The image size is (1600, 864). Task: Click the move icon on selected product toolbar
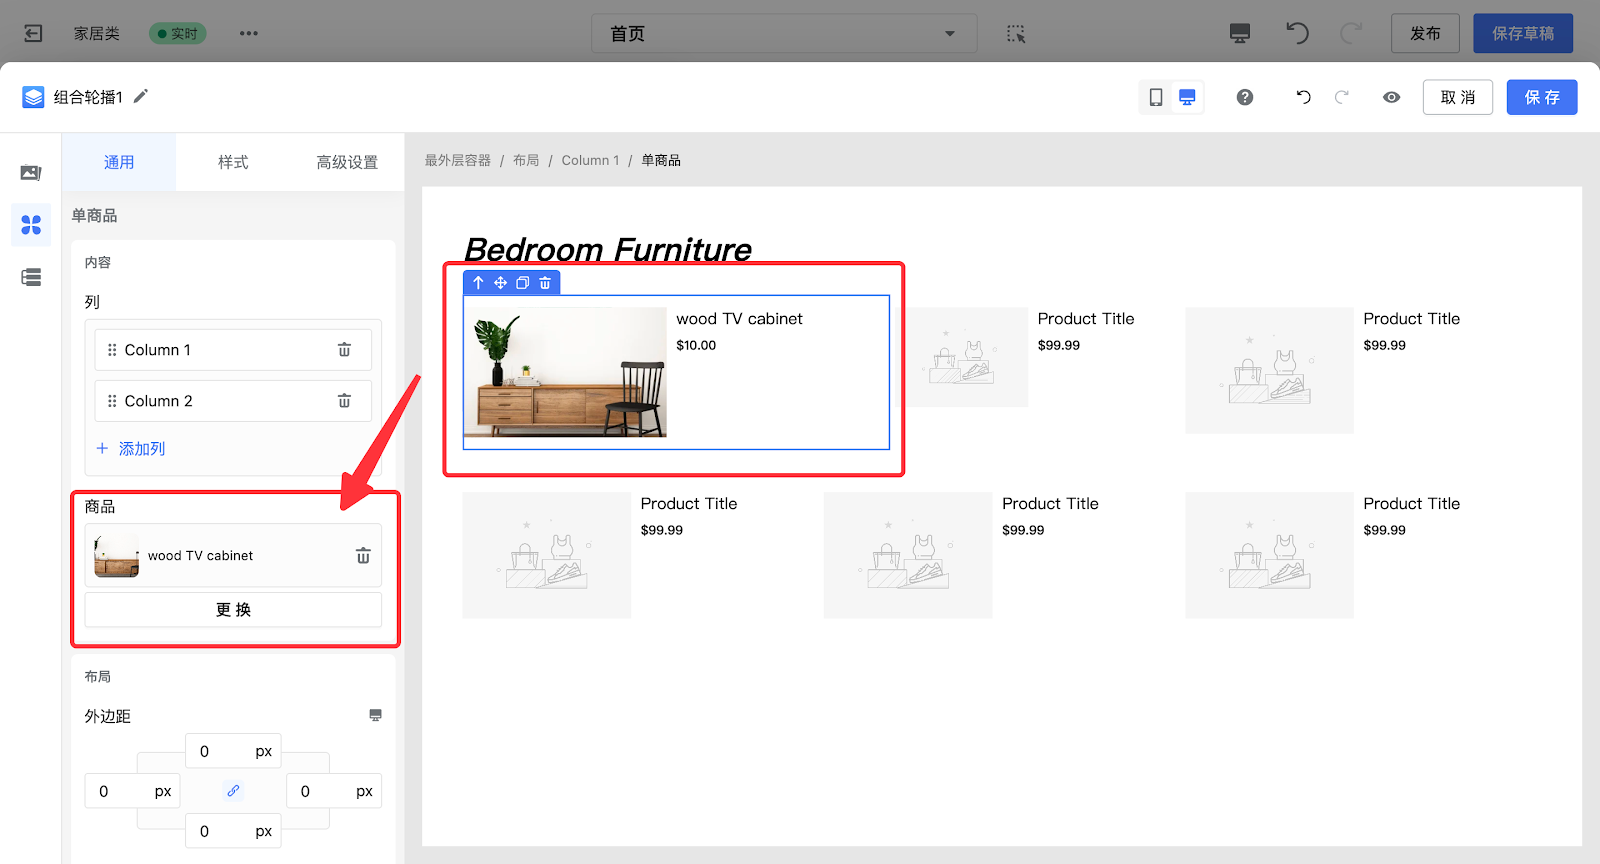[x=500, y=283]
